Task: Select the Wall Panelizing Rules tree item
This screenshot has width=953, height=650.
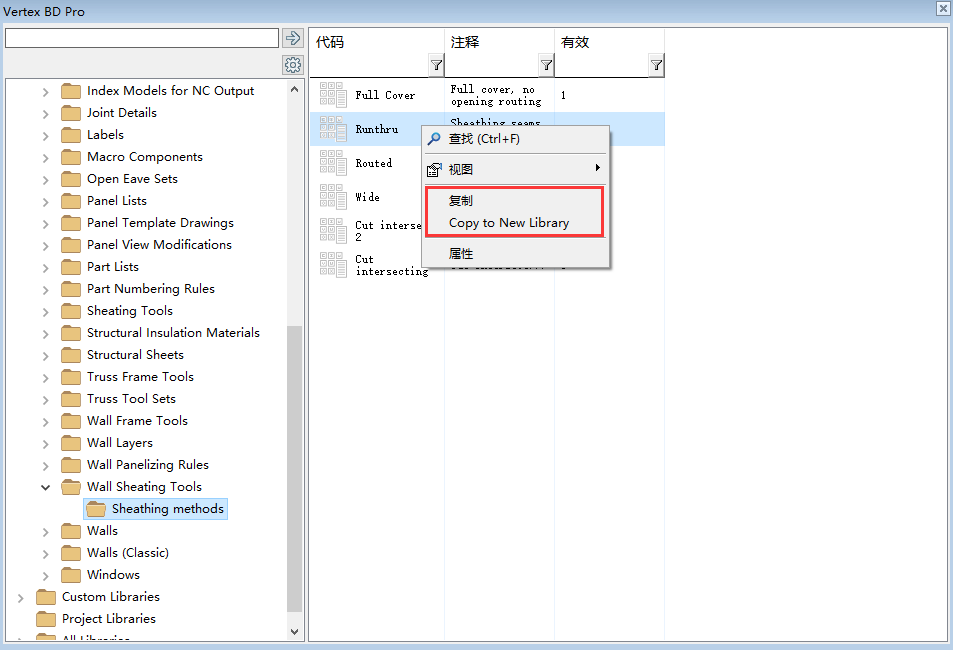Action: (148, 465)
